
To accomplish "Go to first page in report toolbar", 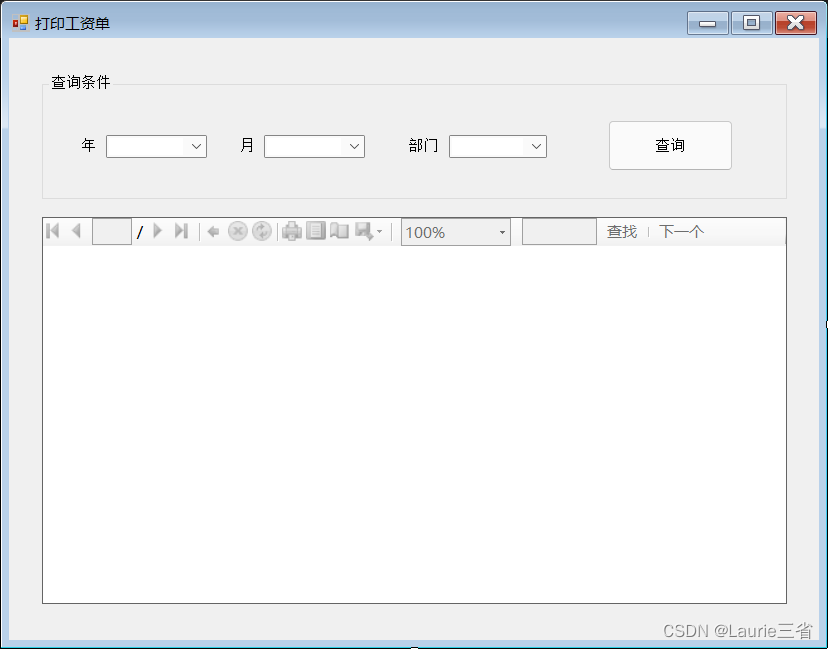I will [x=53, y=231].
